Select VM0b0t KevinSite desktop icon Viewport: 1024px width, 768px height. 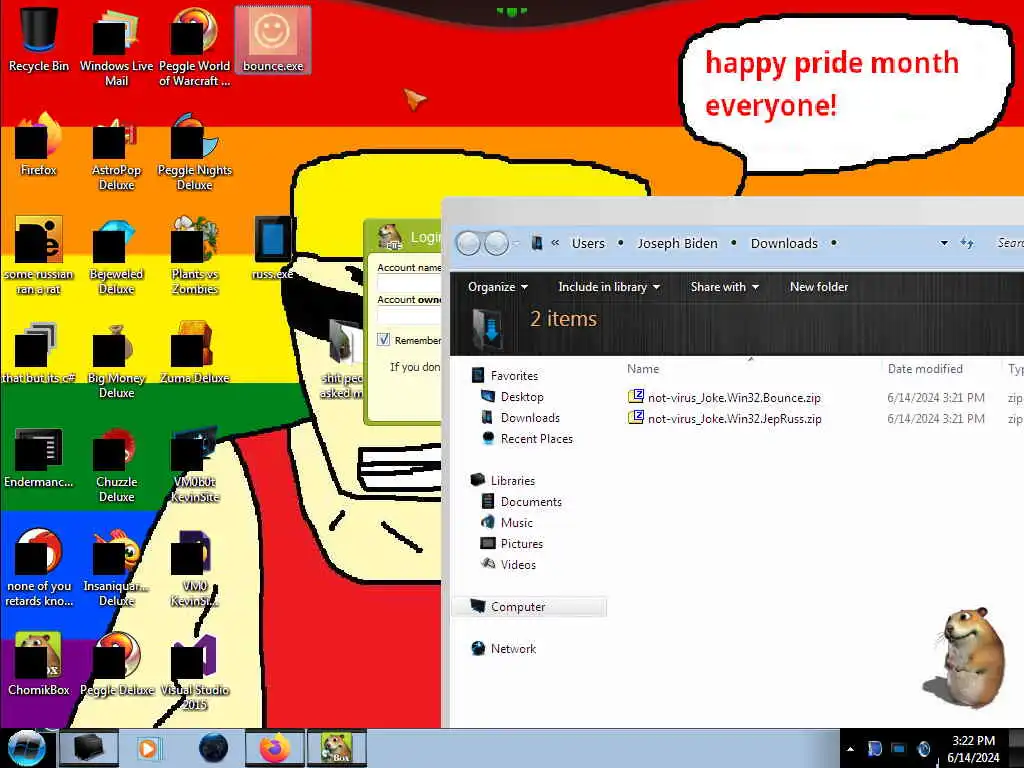pos(195,464)
